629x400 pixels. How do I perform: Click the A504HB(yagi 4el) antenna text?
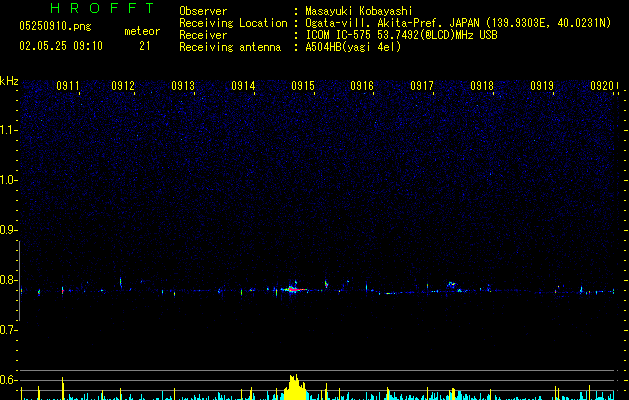tap(353, 47)
